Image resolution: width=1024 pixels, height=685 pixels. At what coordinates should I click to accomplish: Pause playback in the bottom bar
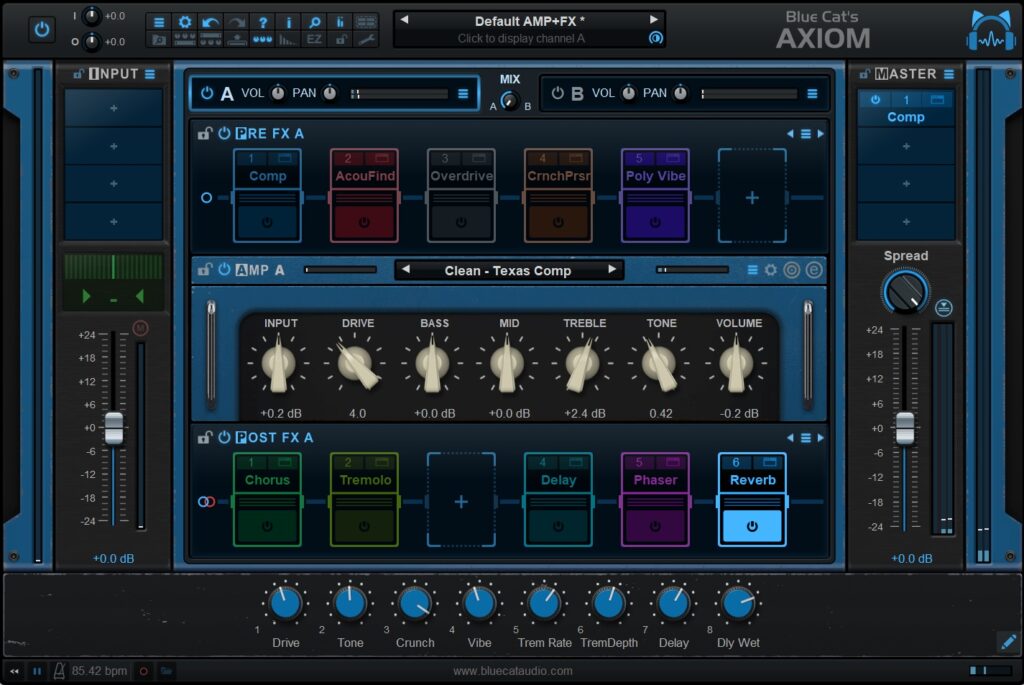(x=37, y=671)
